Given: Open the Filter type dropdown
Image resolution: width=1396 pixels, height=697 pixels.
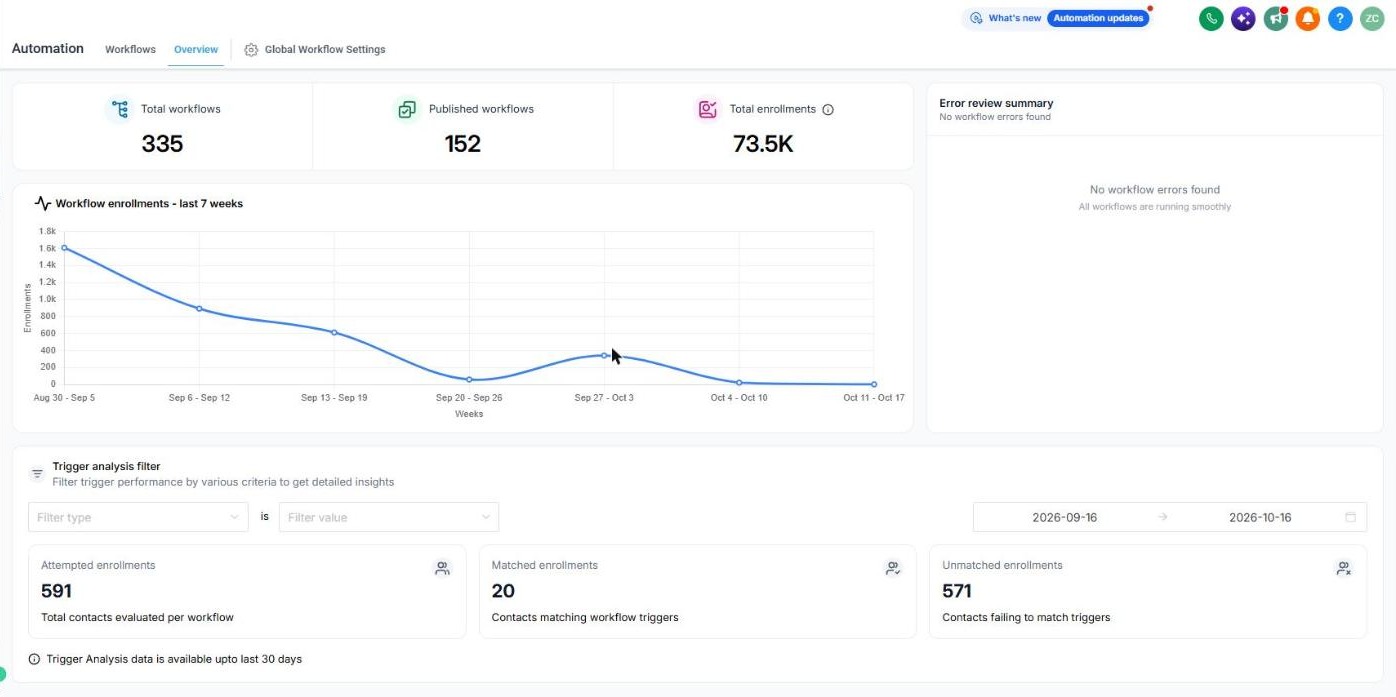Looking at the screenshot, I should (138, 517).
